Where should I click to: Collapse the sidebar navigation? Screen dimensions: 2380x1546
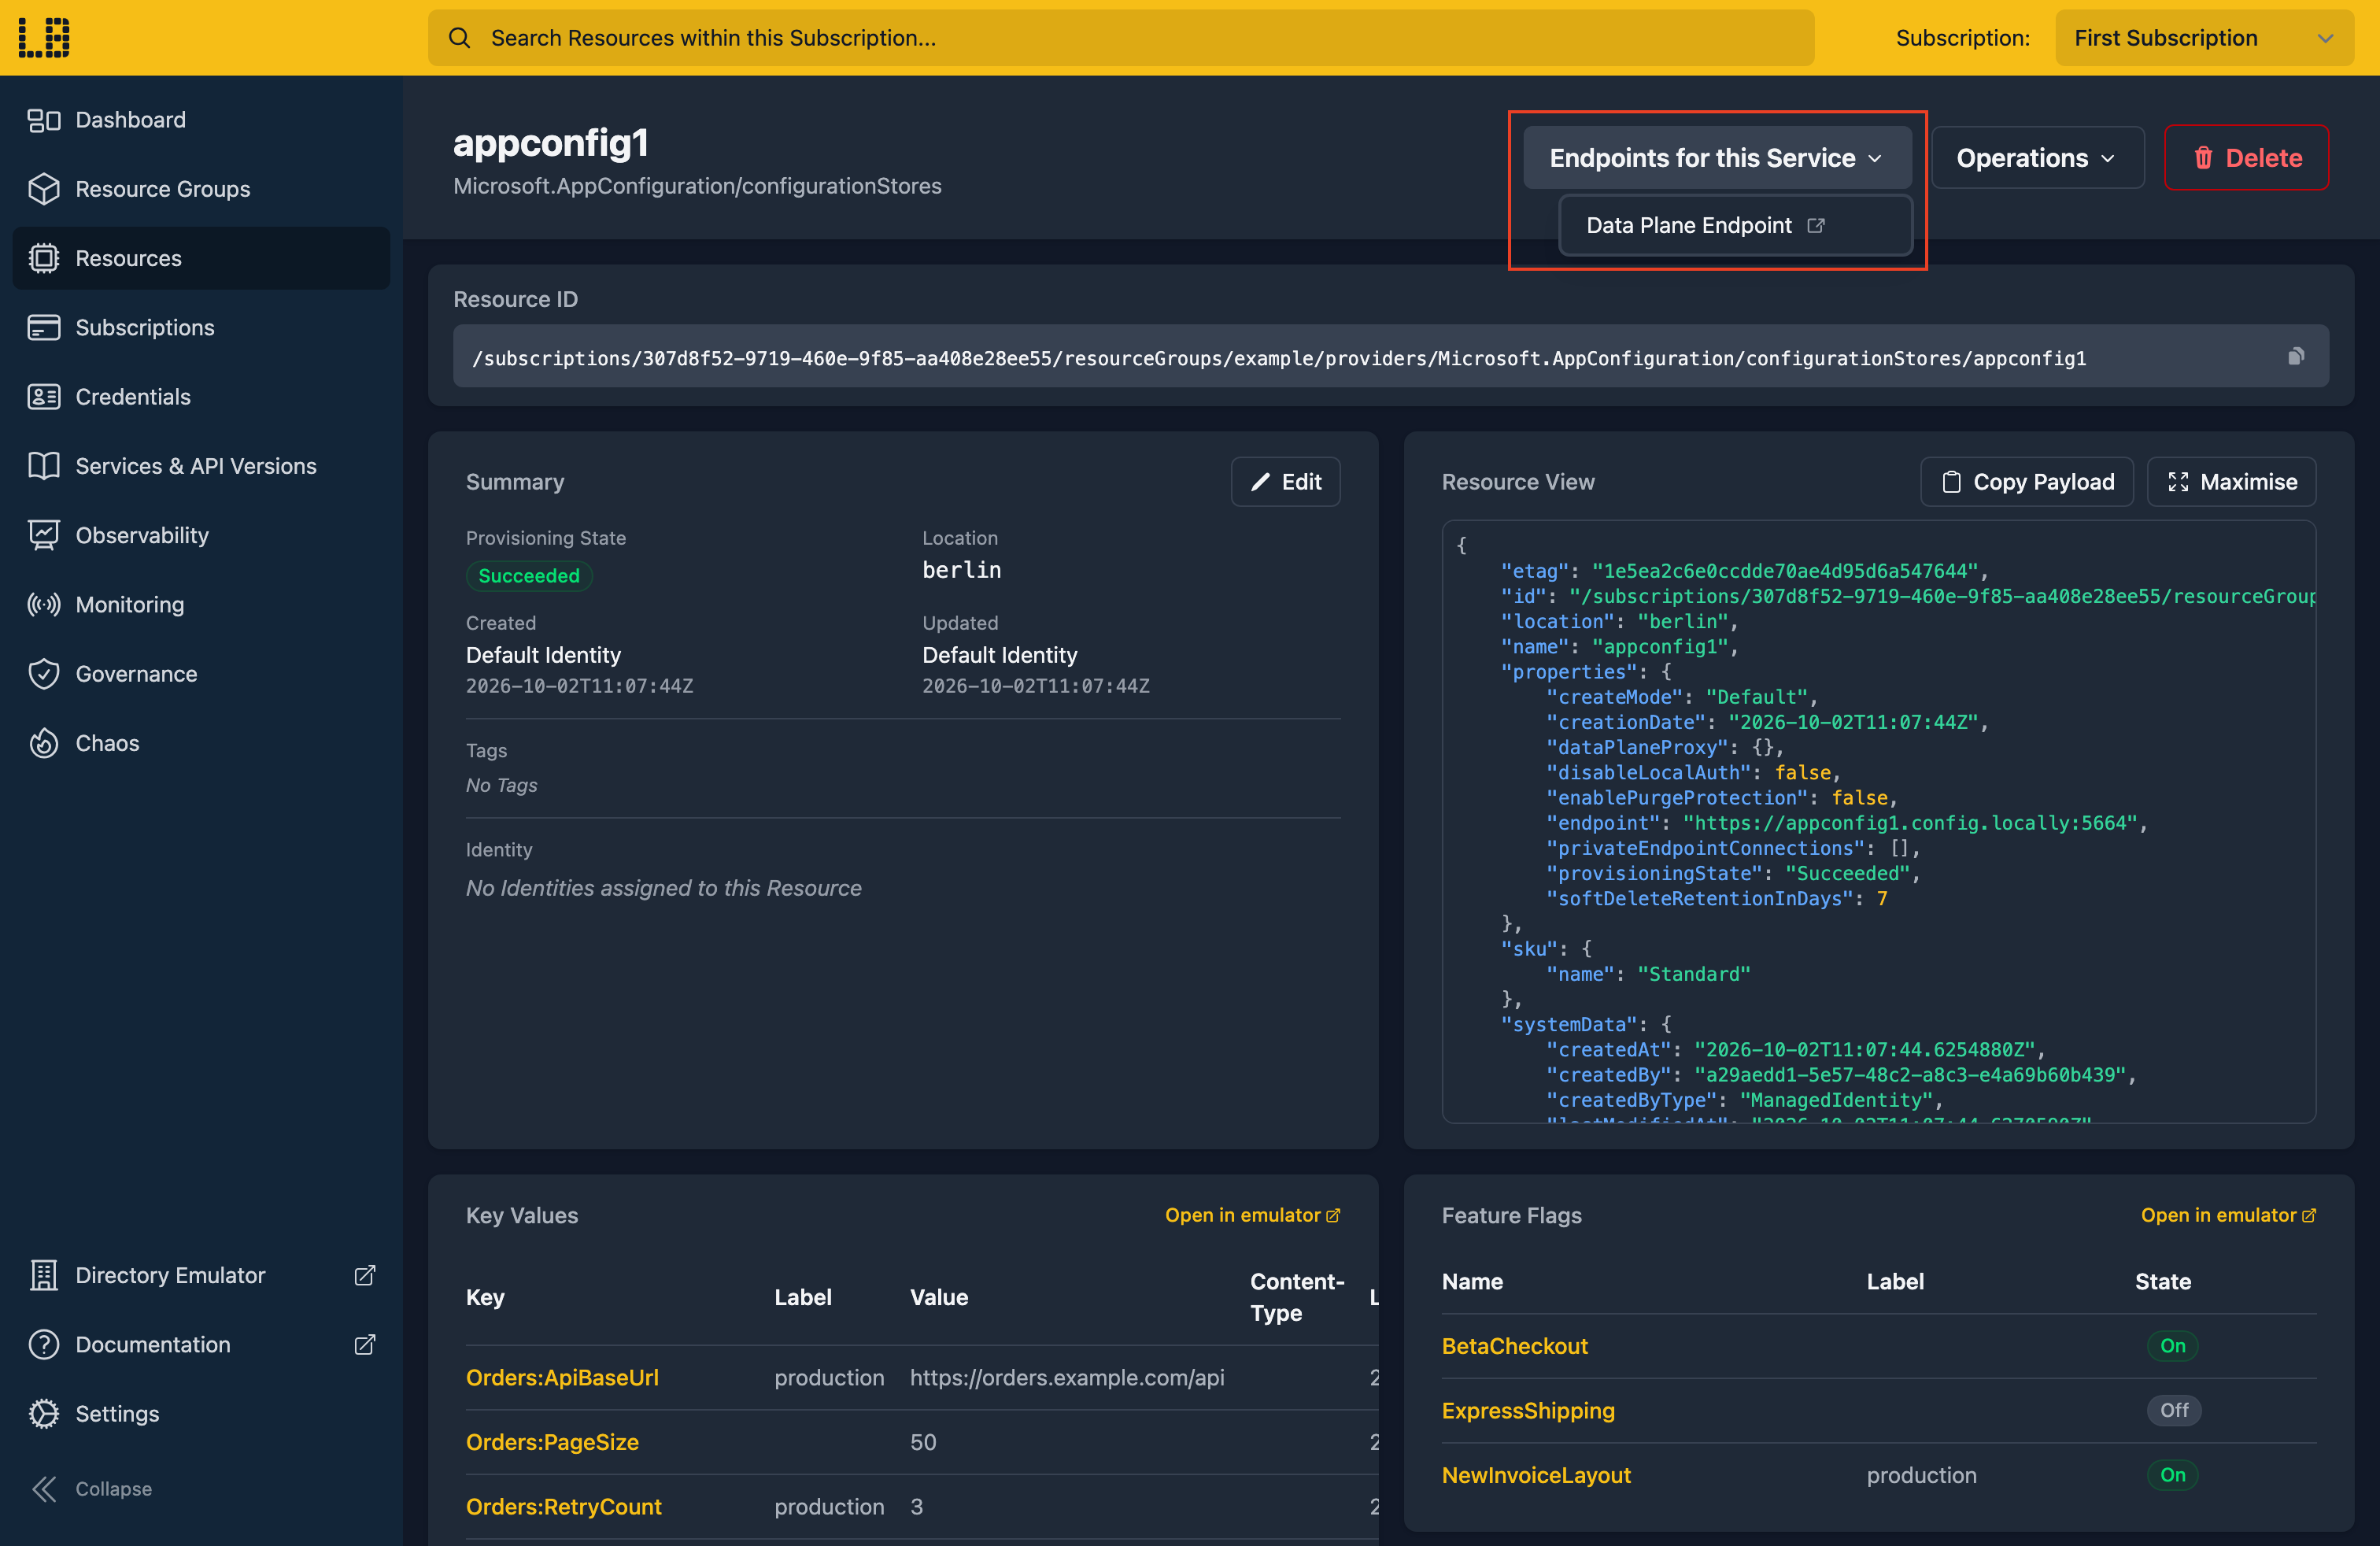pyautogui.click(x=92, y=1488)
